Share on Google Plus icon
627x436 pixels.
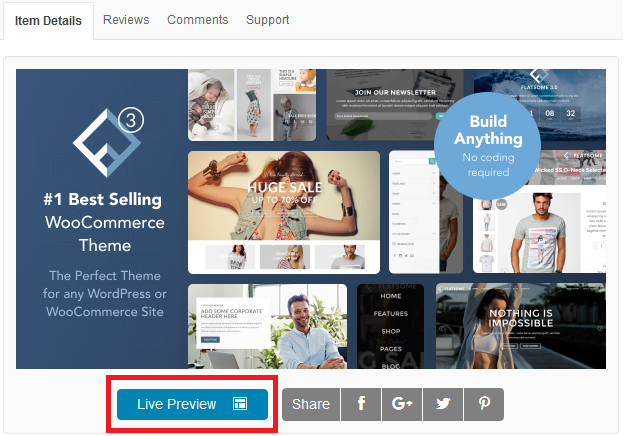(x=402, y=404)
